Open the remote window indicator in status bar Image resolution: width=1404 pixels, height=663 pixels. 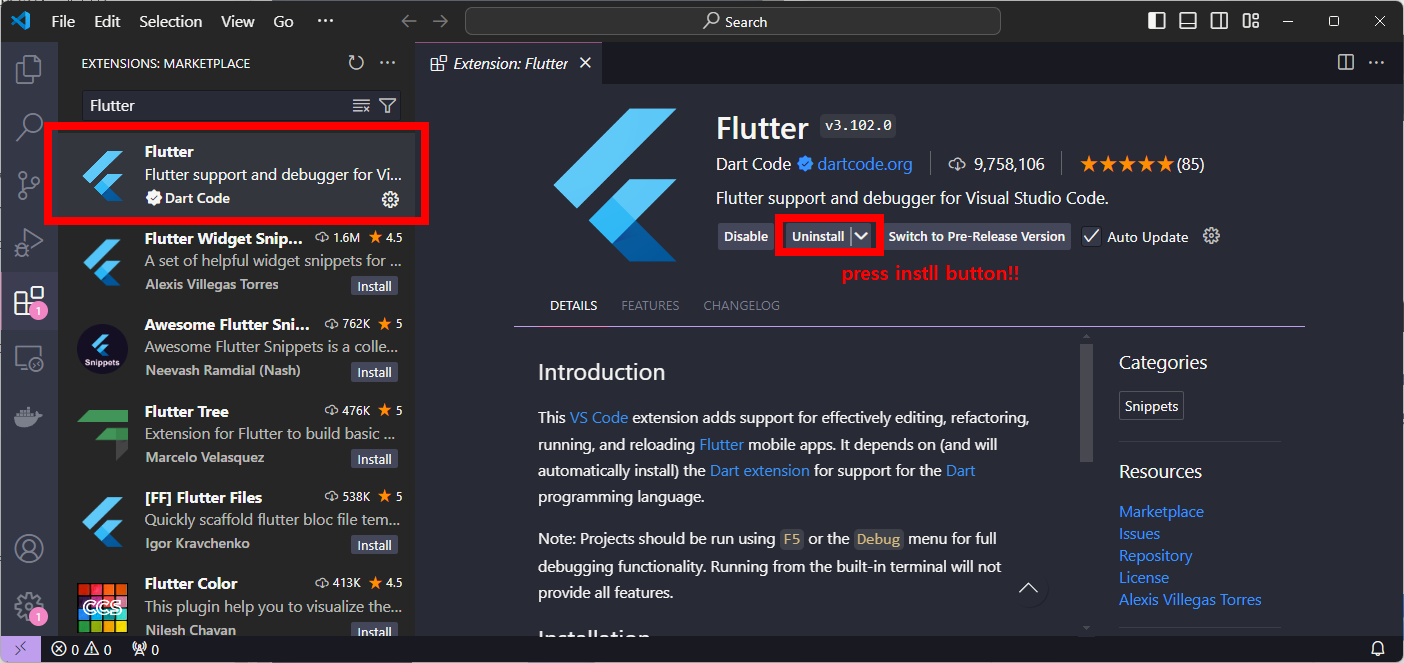point(21,649)
